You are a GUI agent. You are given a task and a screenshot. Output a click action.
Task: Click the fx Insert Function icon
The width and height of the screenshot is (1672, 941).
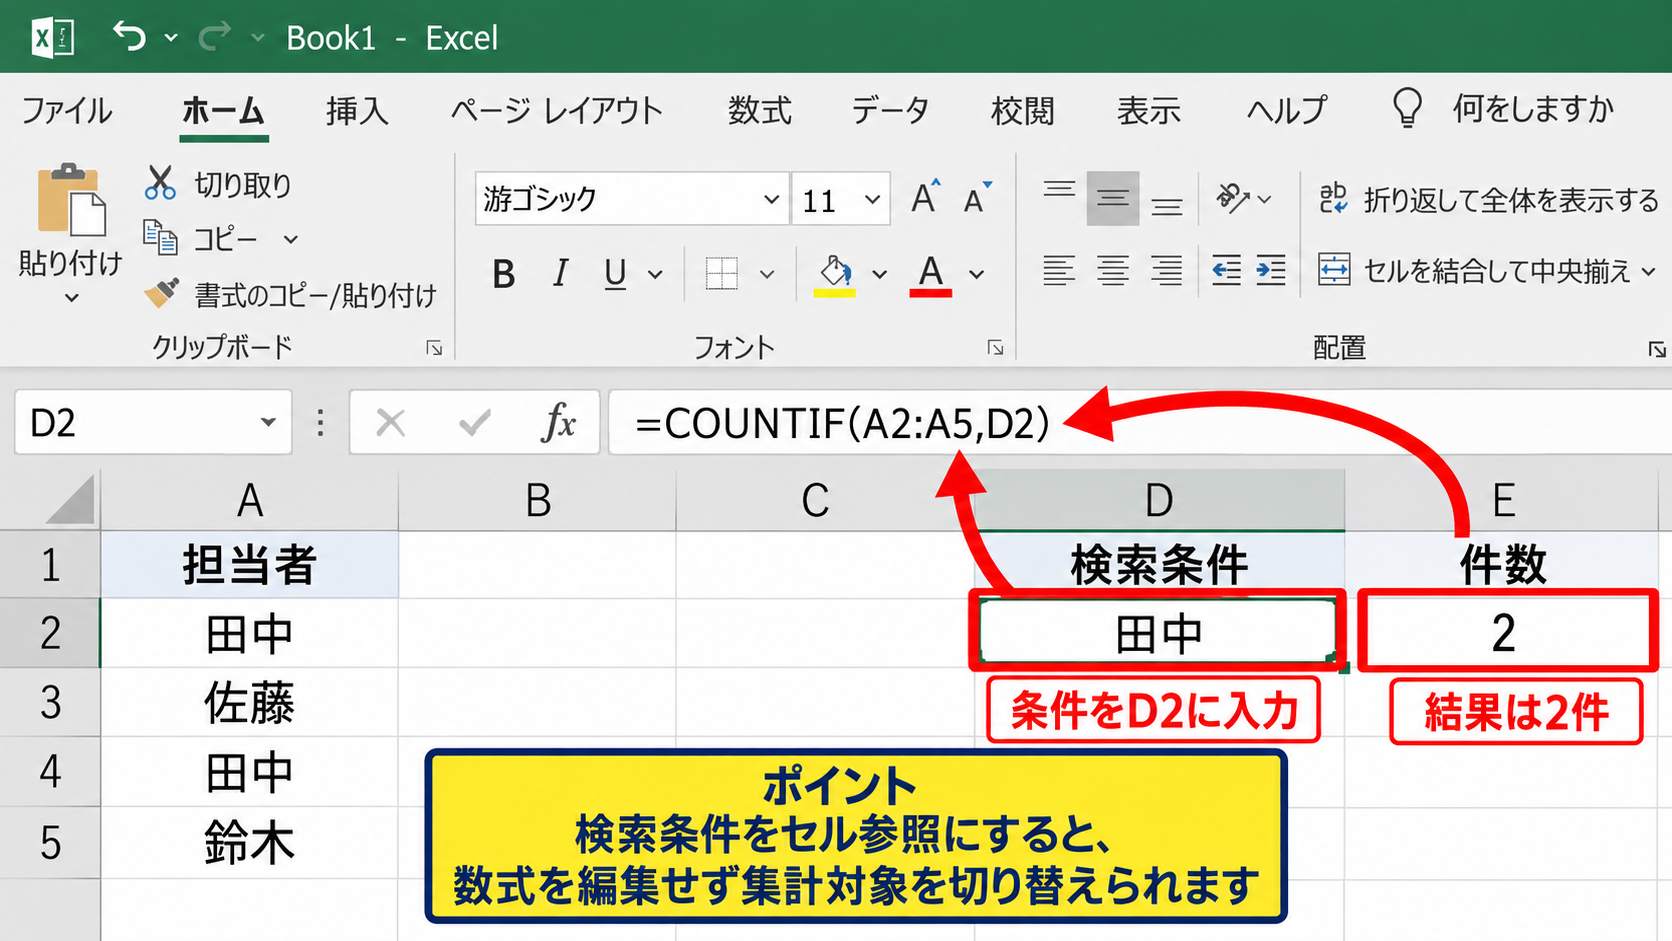click(558, 422)
